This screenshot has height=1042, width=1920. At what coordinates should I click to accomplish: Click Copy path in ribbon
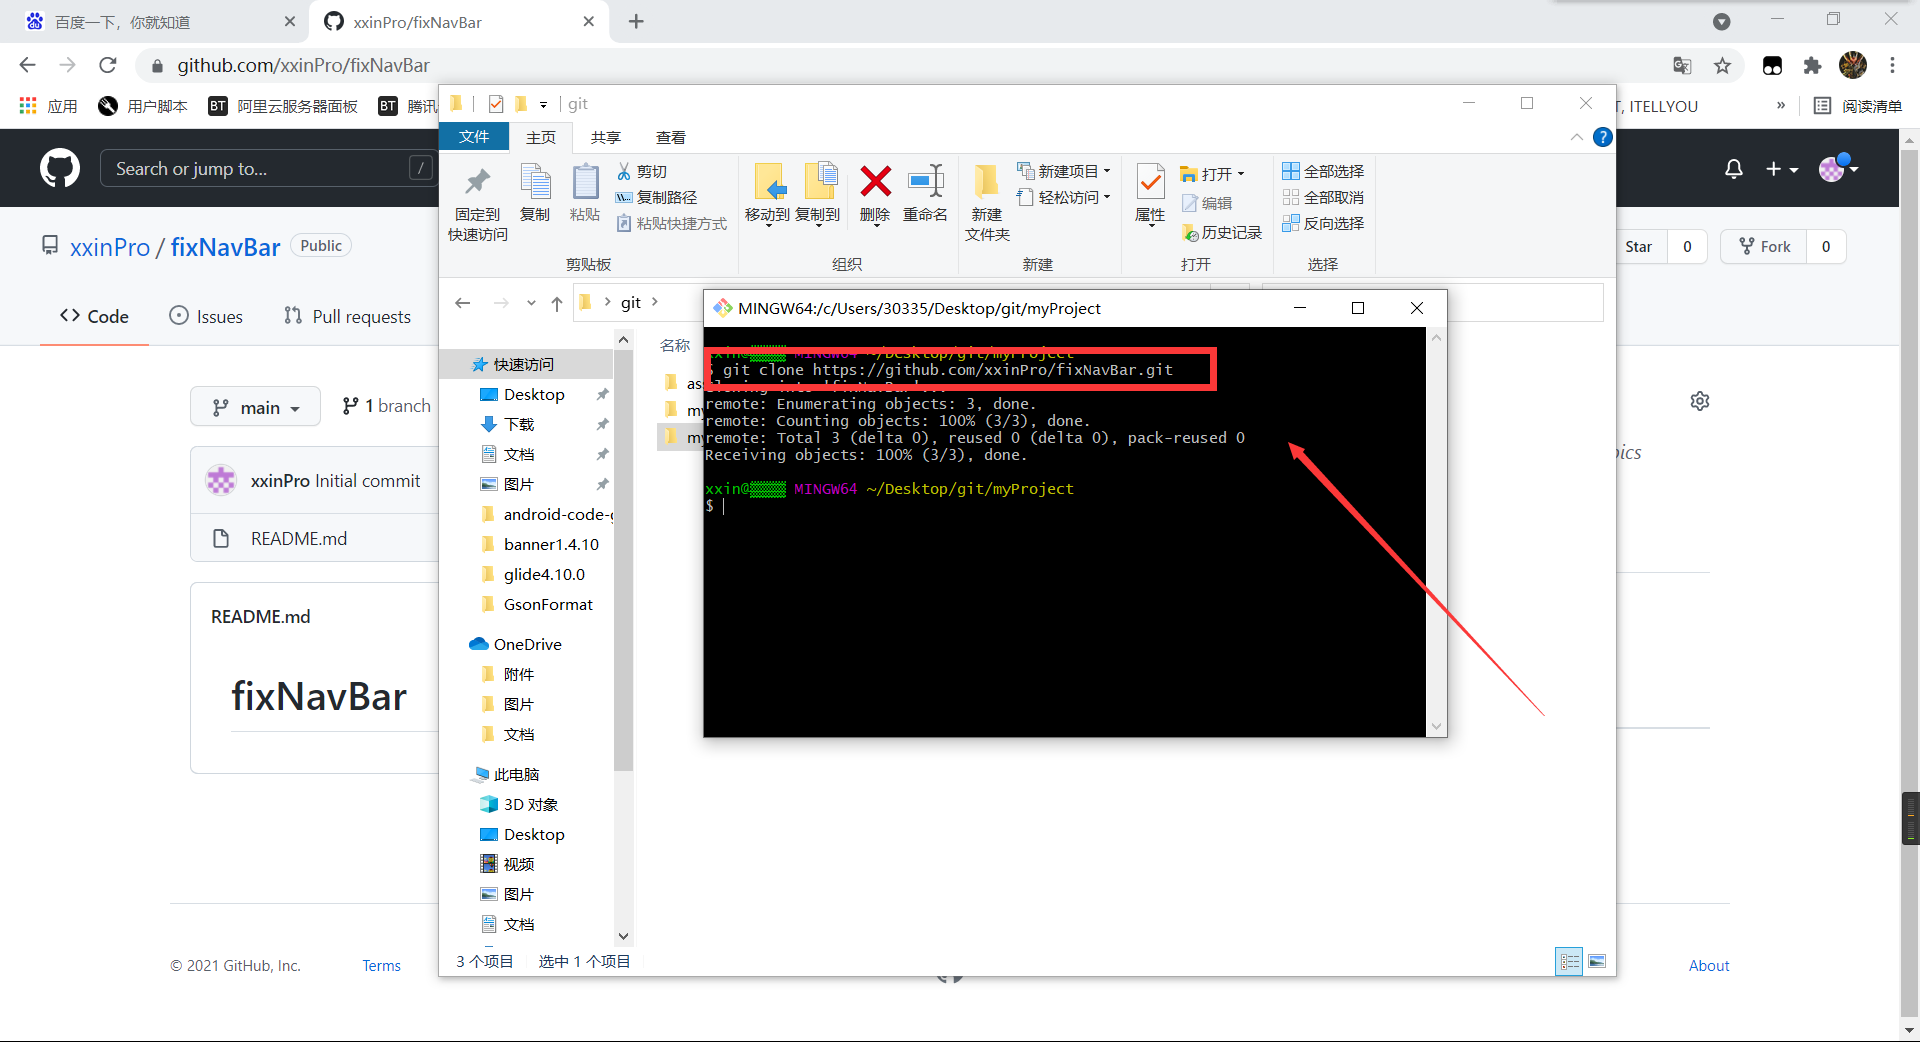(656, 198)
